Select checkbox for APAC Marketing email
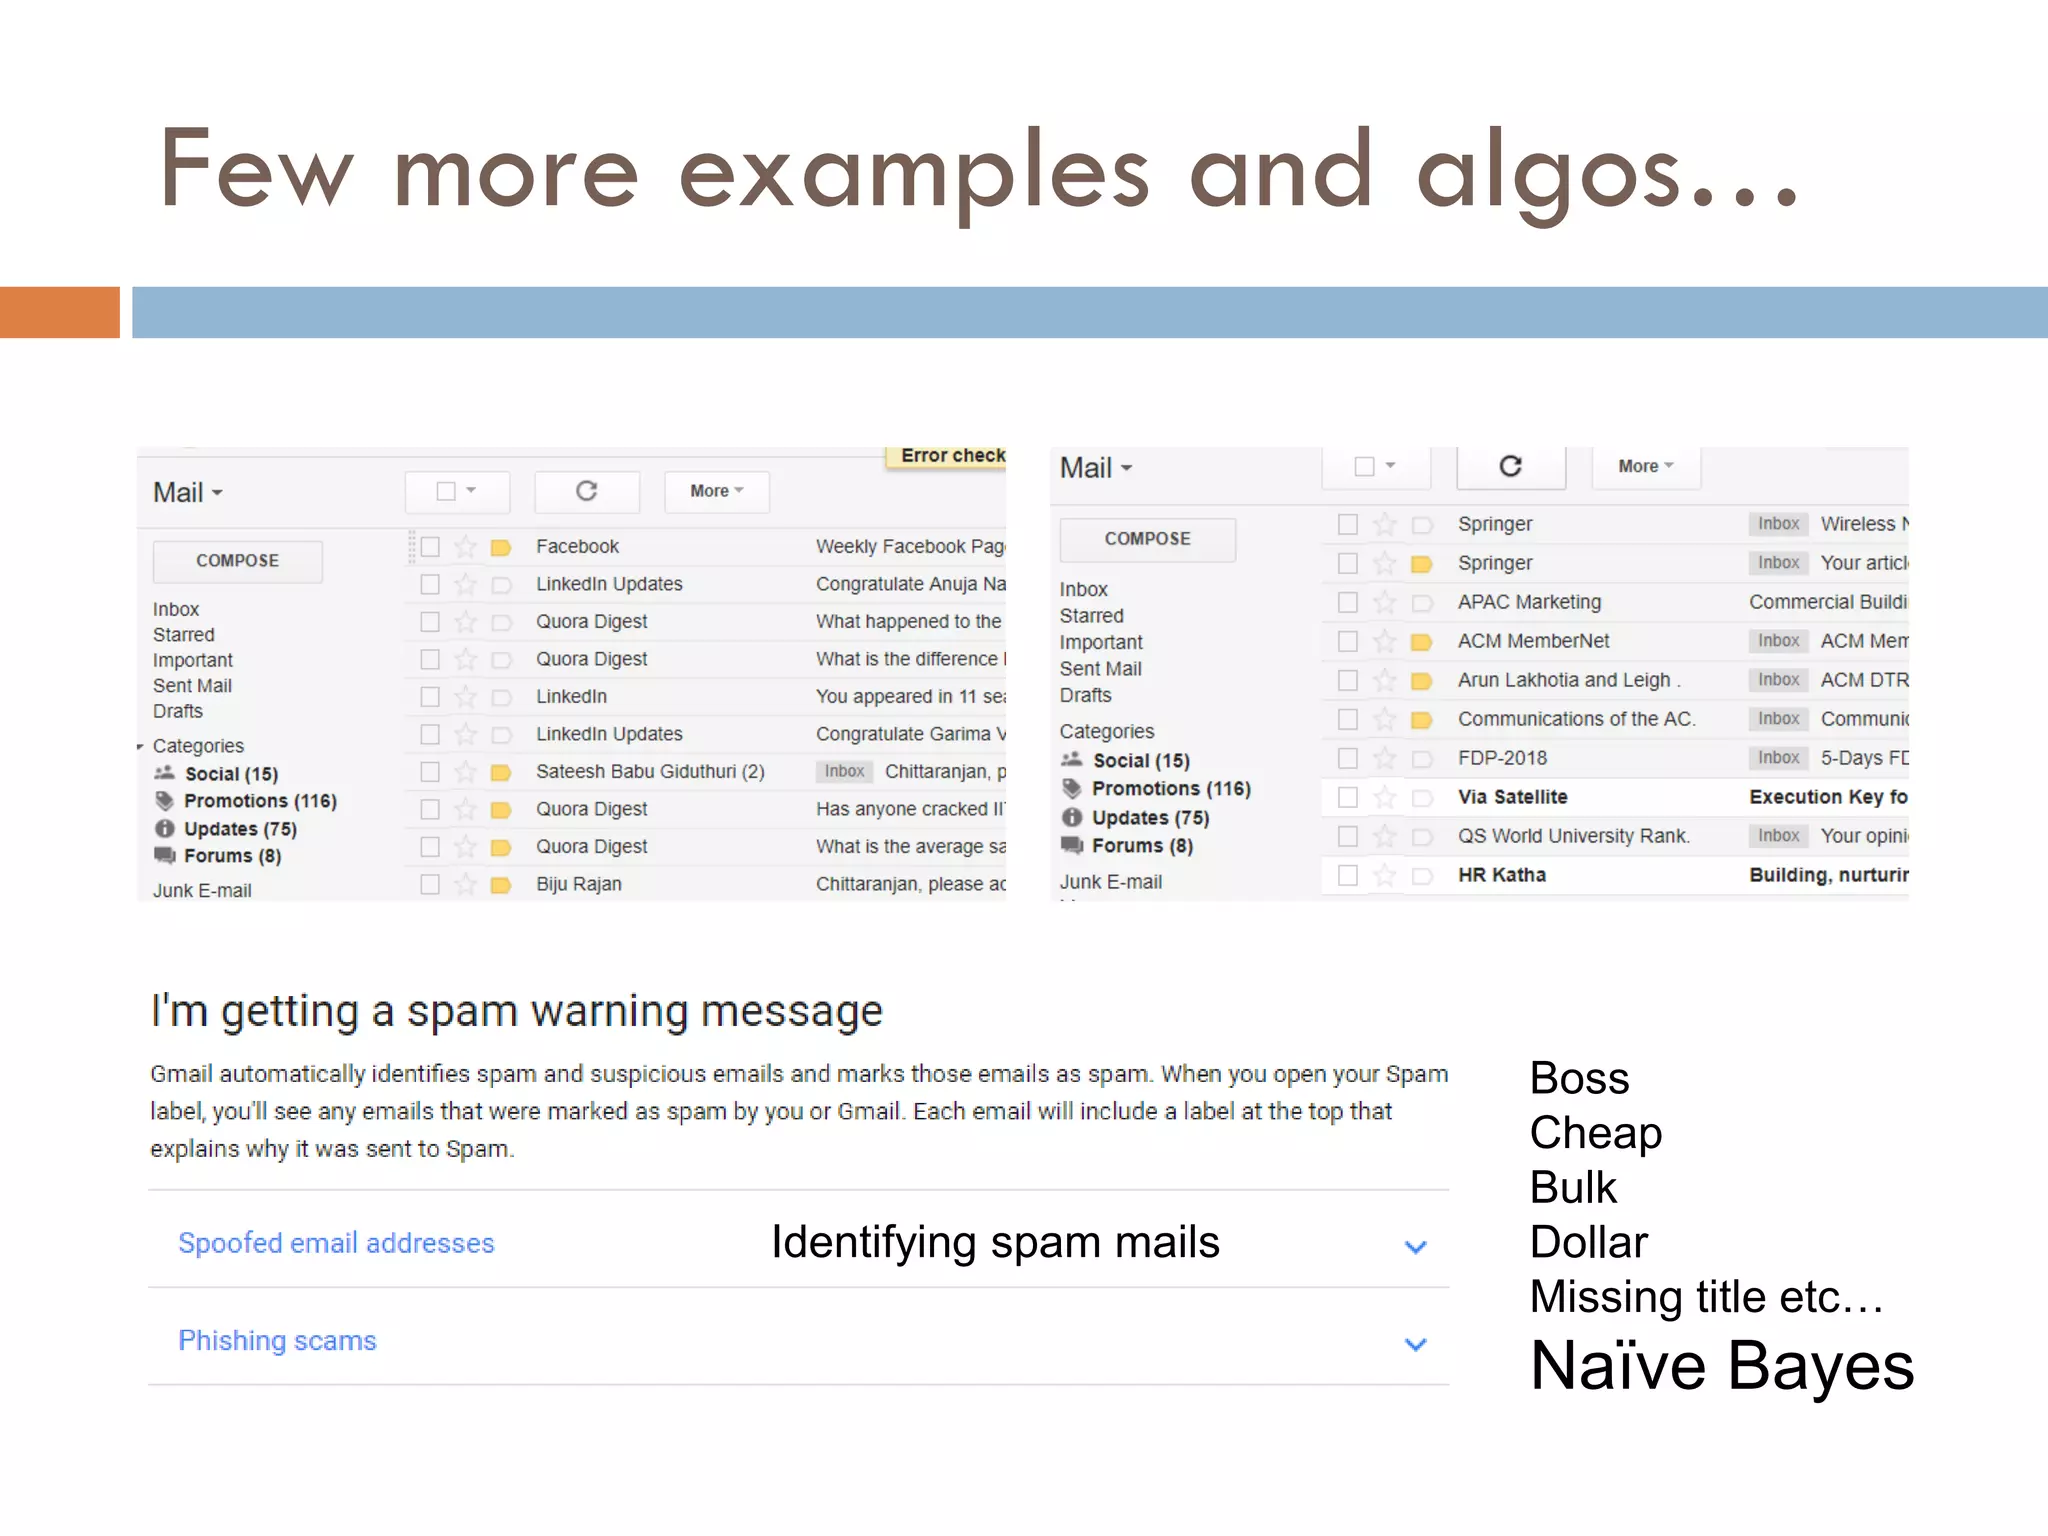Image resolution: width=2048 pixels, height=1536 pixels. [1348, 602]
